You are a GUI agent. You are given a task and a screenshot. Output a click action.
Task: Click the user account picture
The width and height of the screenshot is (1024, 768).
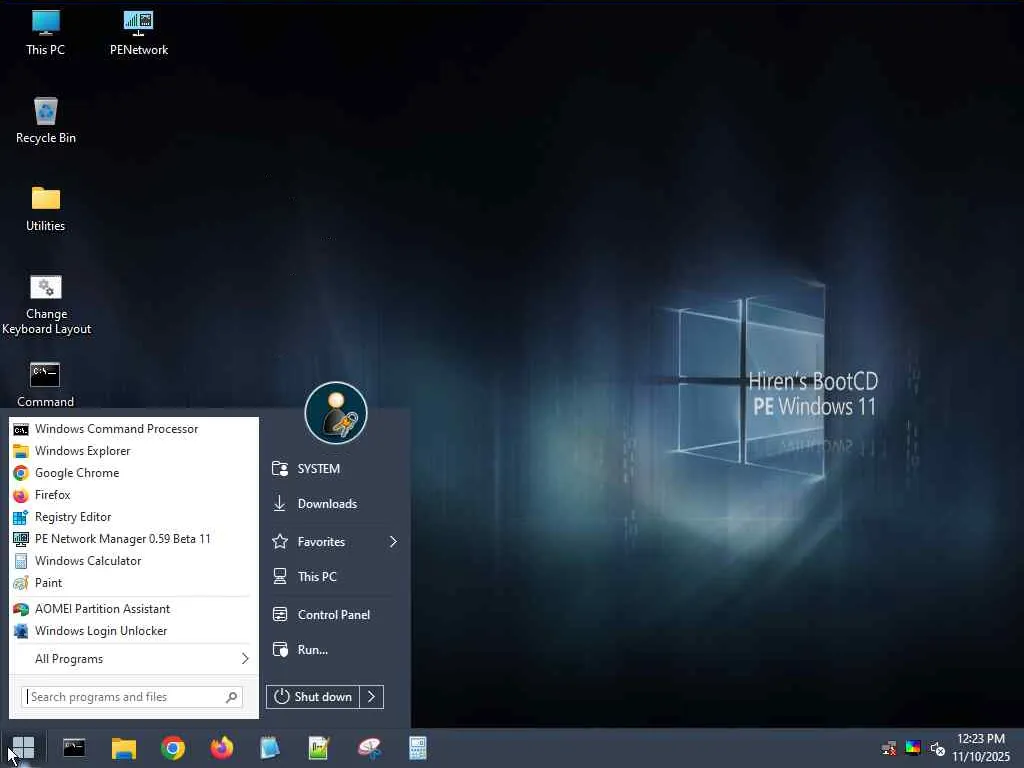tap(336, 413)
